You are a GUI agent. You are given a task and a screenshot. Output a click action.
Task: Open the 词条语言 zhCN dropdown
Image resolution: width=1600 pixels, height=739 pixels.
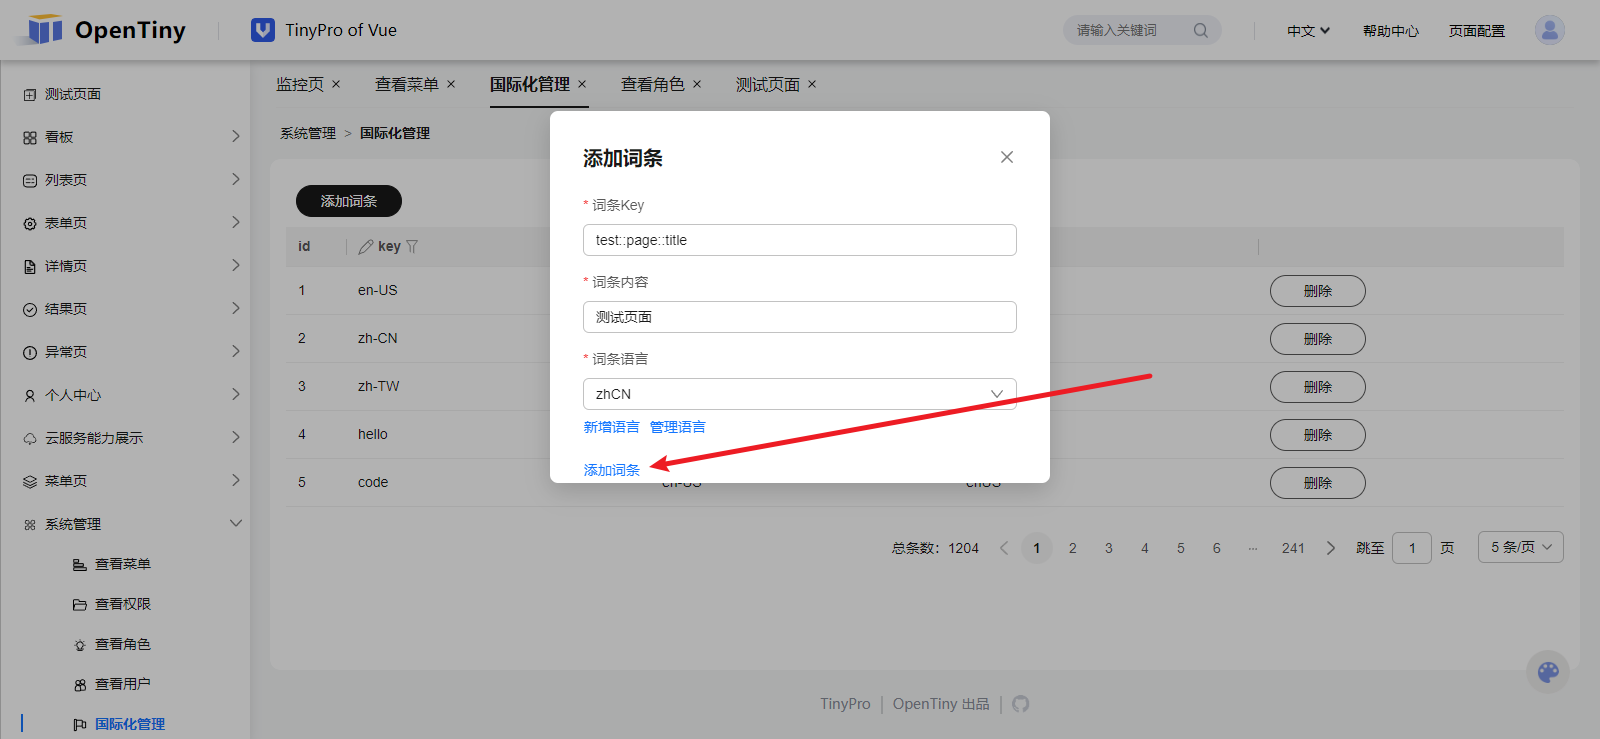click(x=799, y=394)
